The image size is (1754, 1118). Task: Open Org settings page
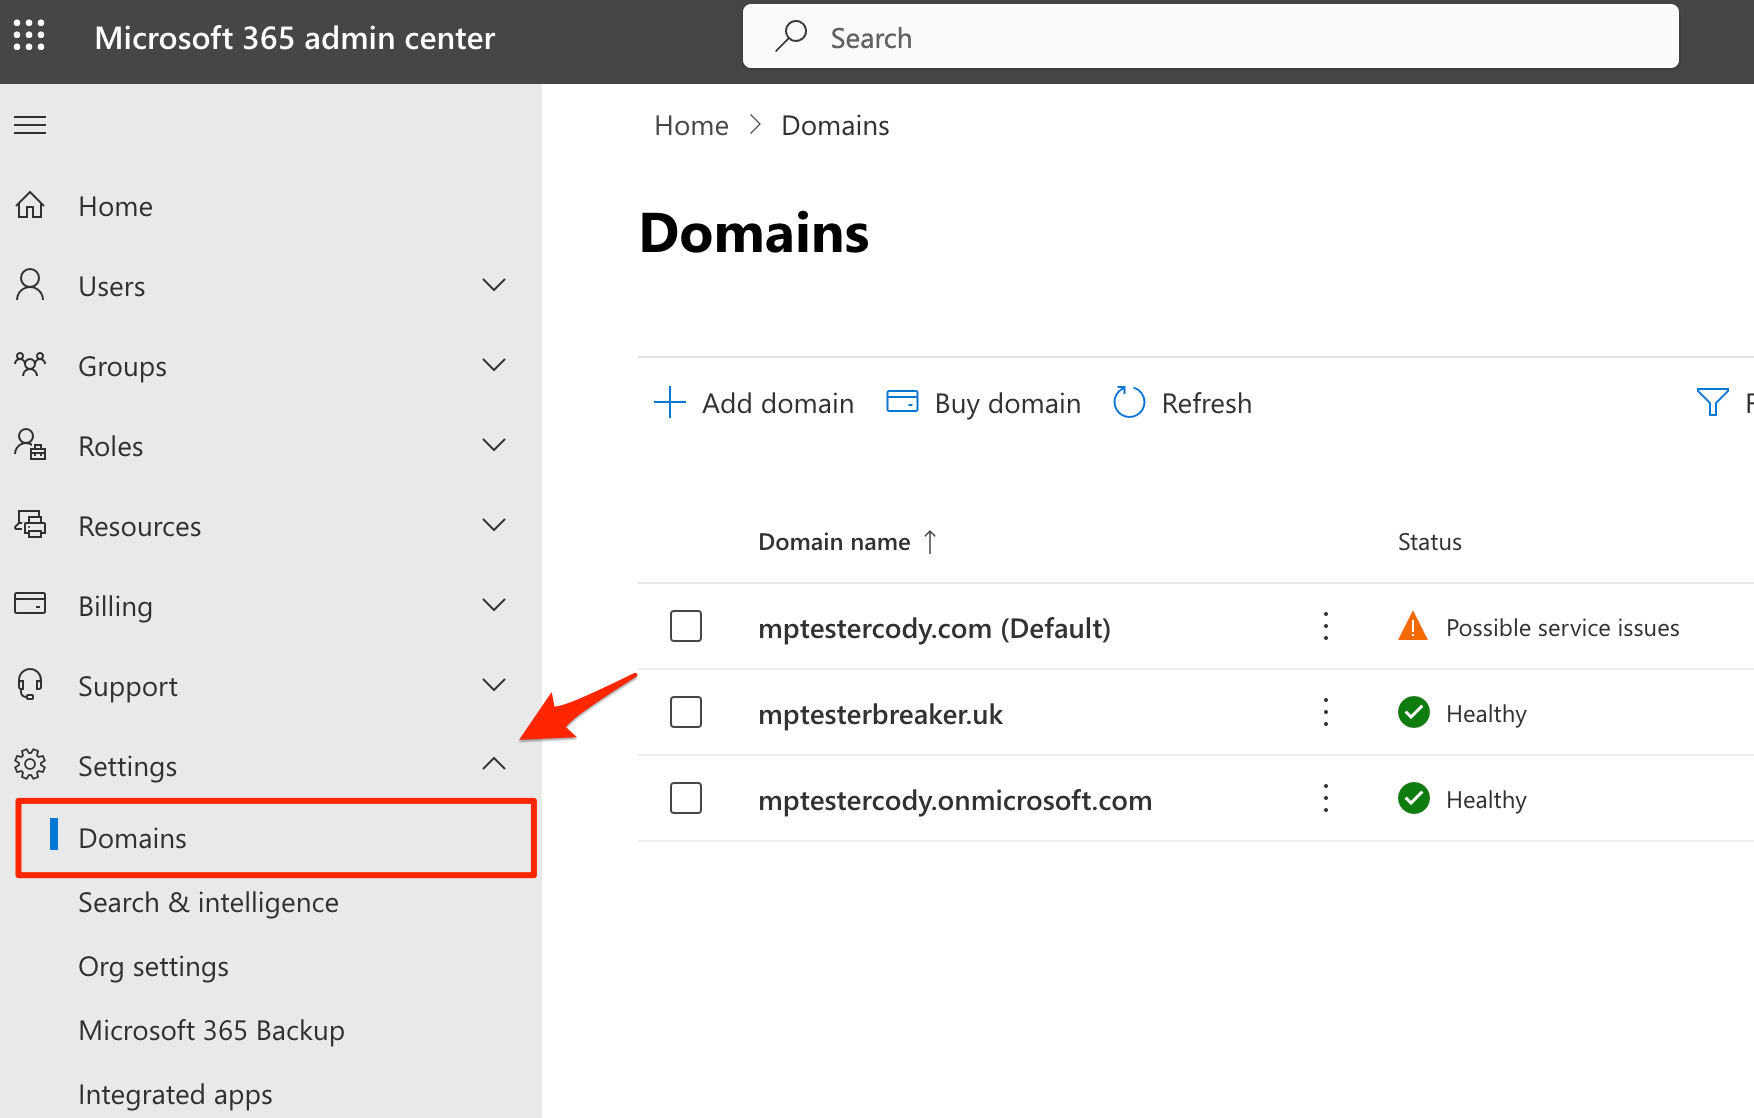click(x=153, y=966)
